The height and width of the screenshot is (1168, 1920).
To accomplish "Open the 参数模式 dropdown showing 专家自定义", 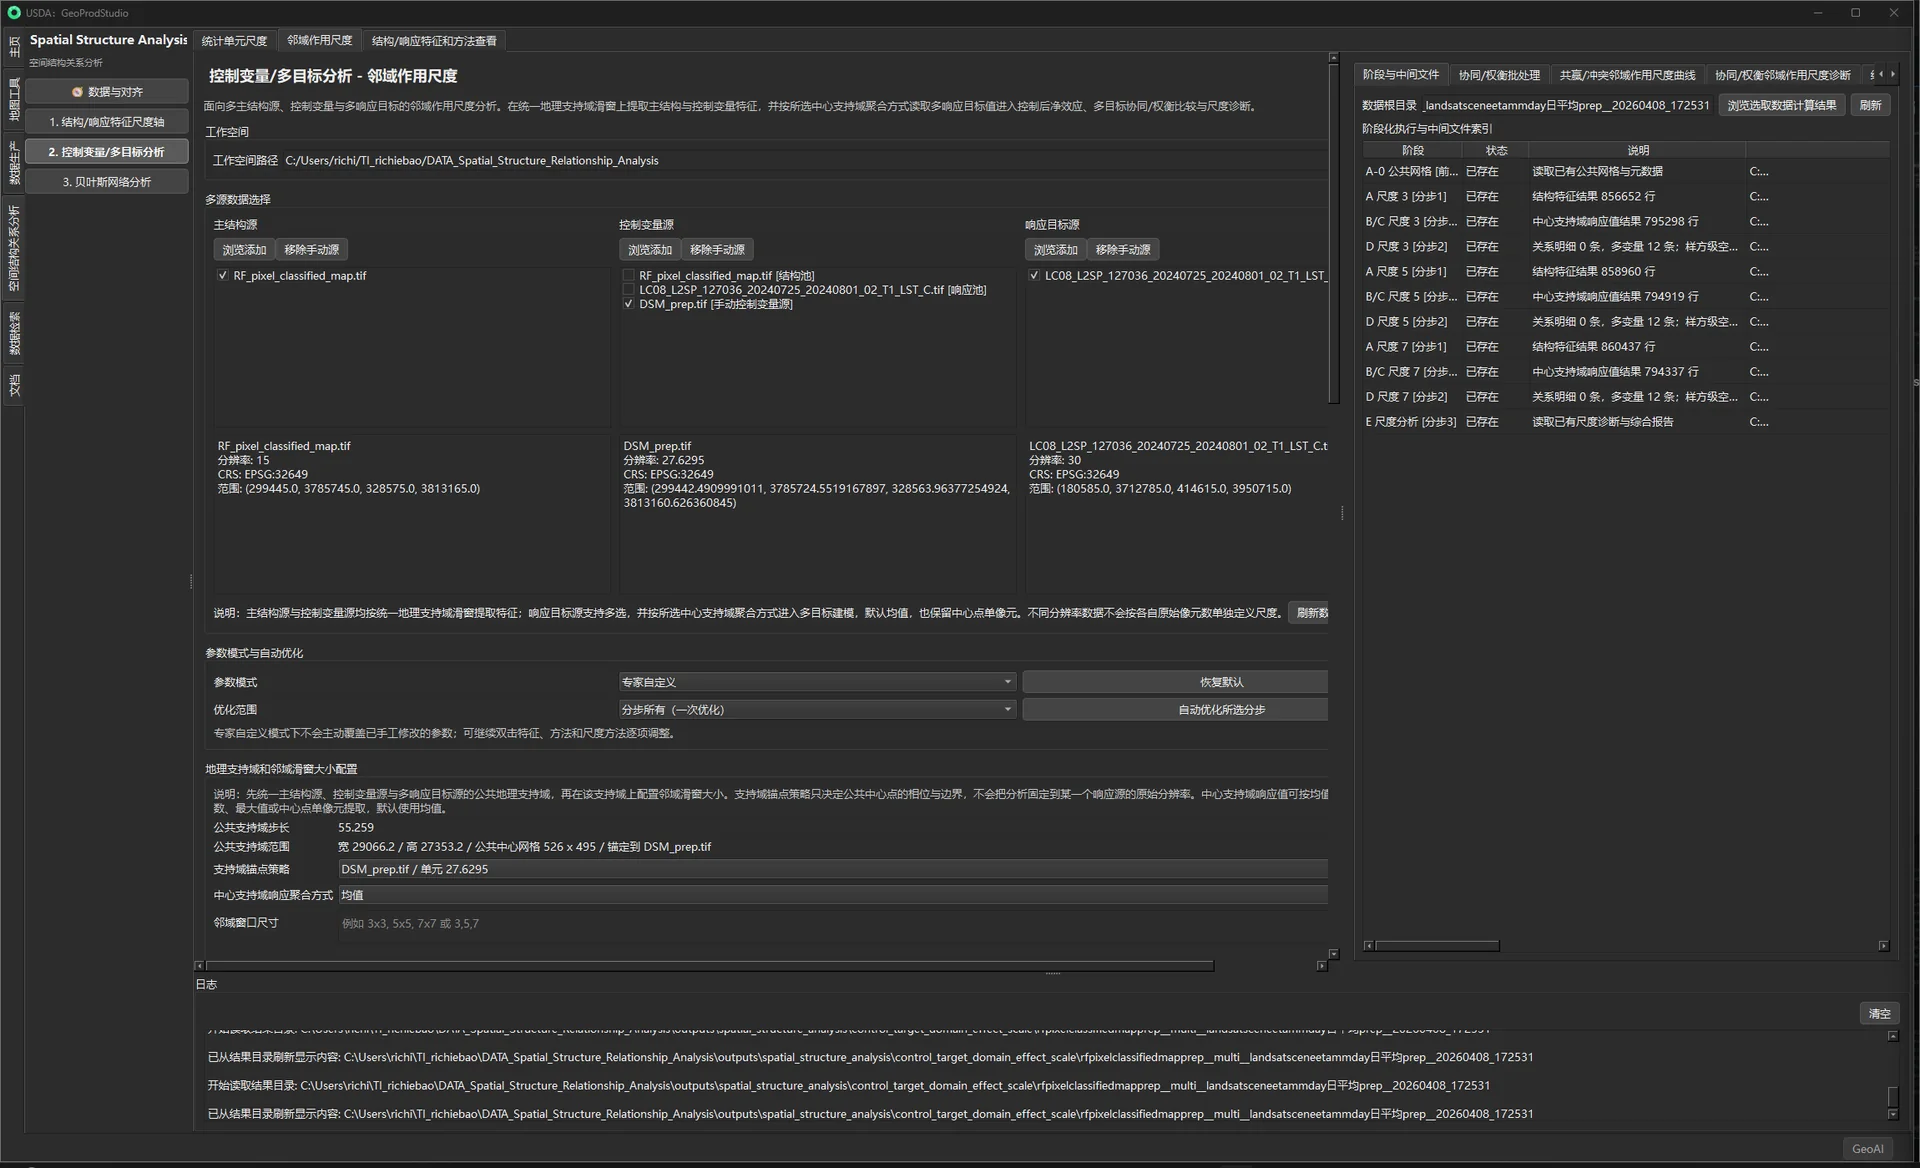I will coord(817,682).
